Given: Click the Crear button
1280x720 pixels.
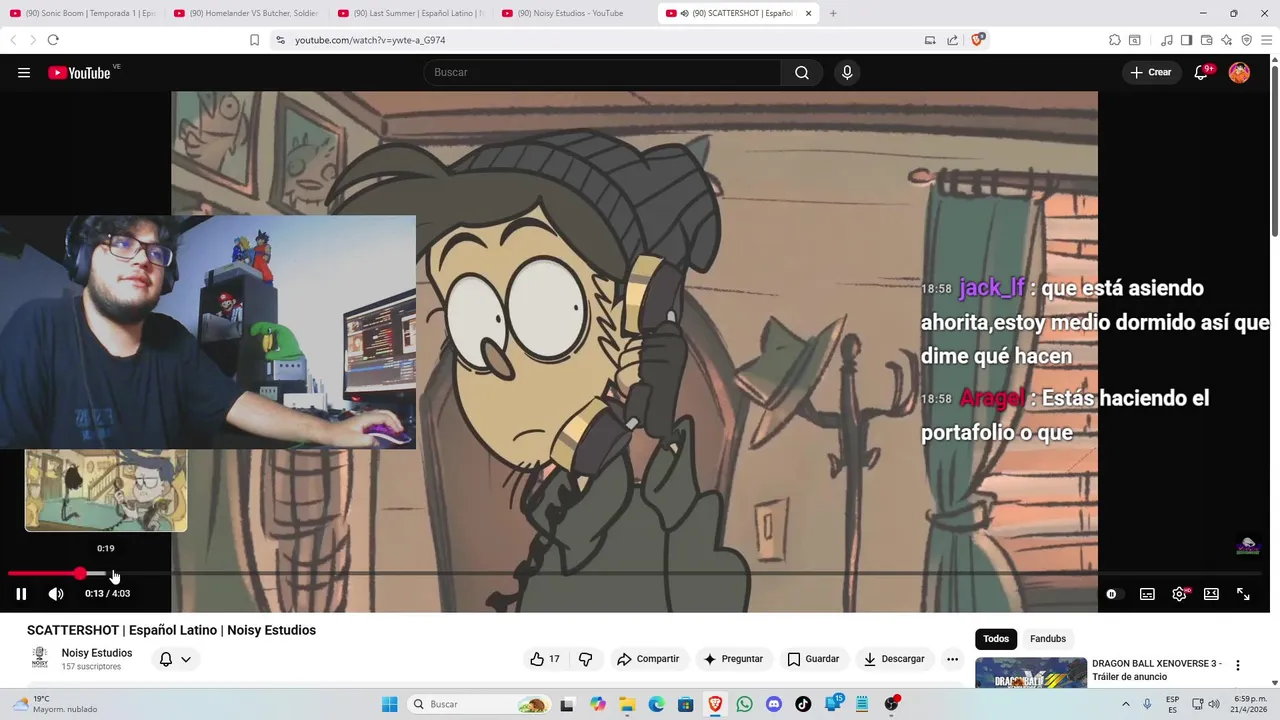Looking at the screenshot, I should (x=1151, y=72).
